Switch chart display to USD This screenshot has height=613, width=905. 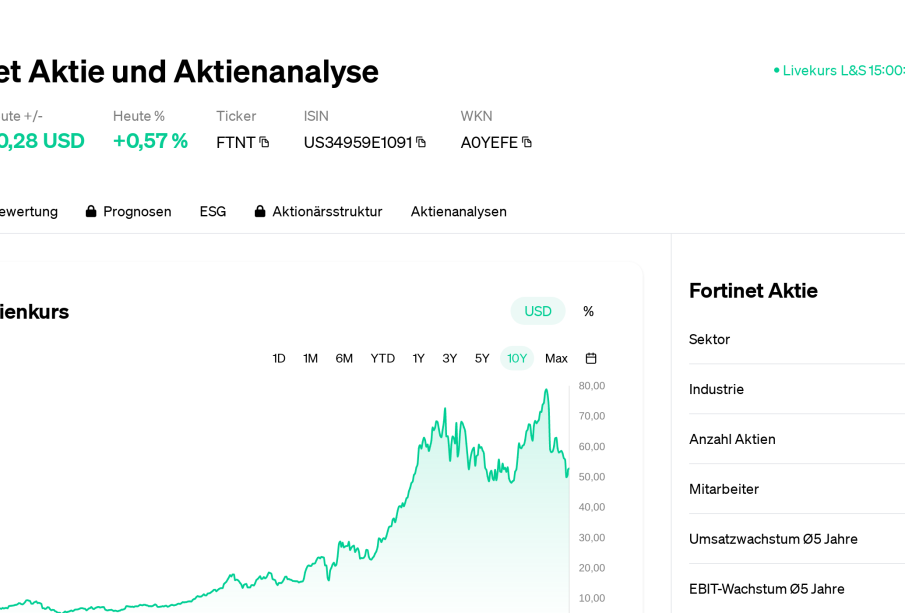tap(538, 311)
